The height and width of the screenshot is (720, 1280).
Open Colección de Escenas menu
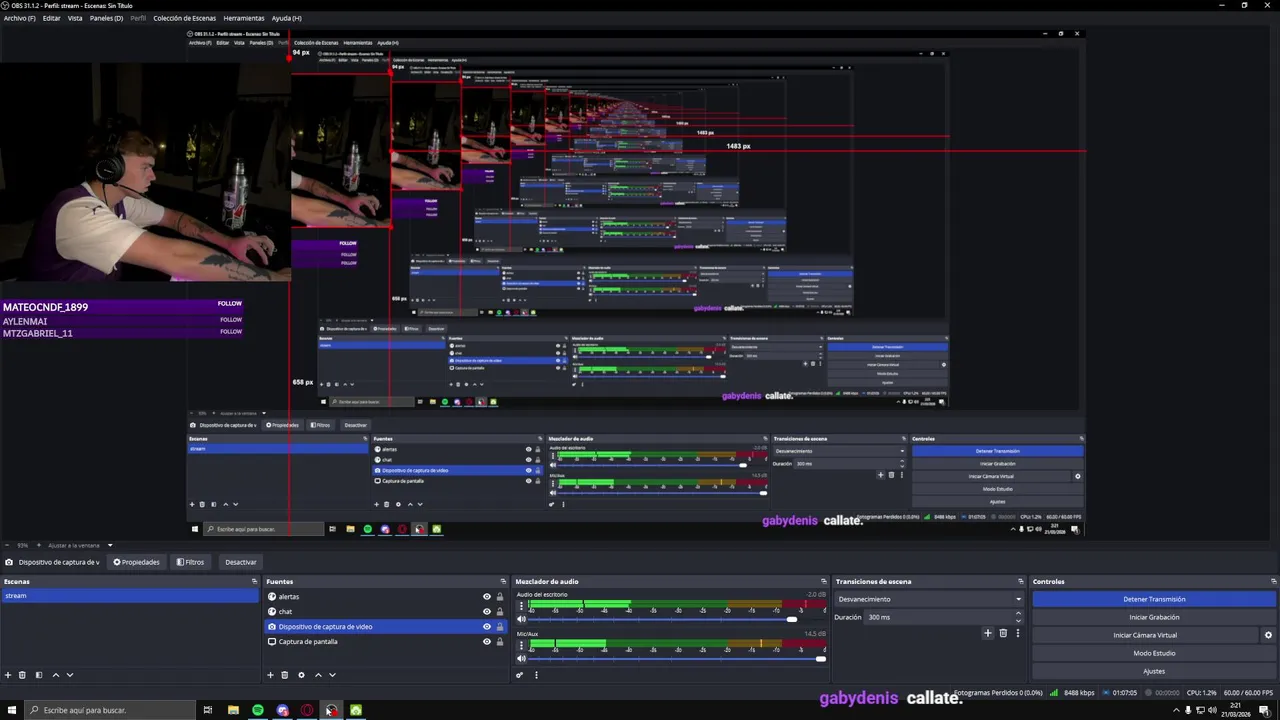[x=185, y=18]
